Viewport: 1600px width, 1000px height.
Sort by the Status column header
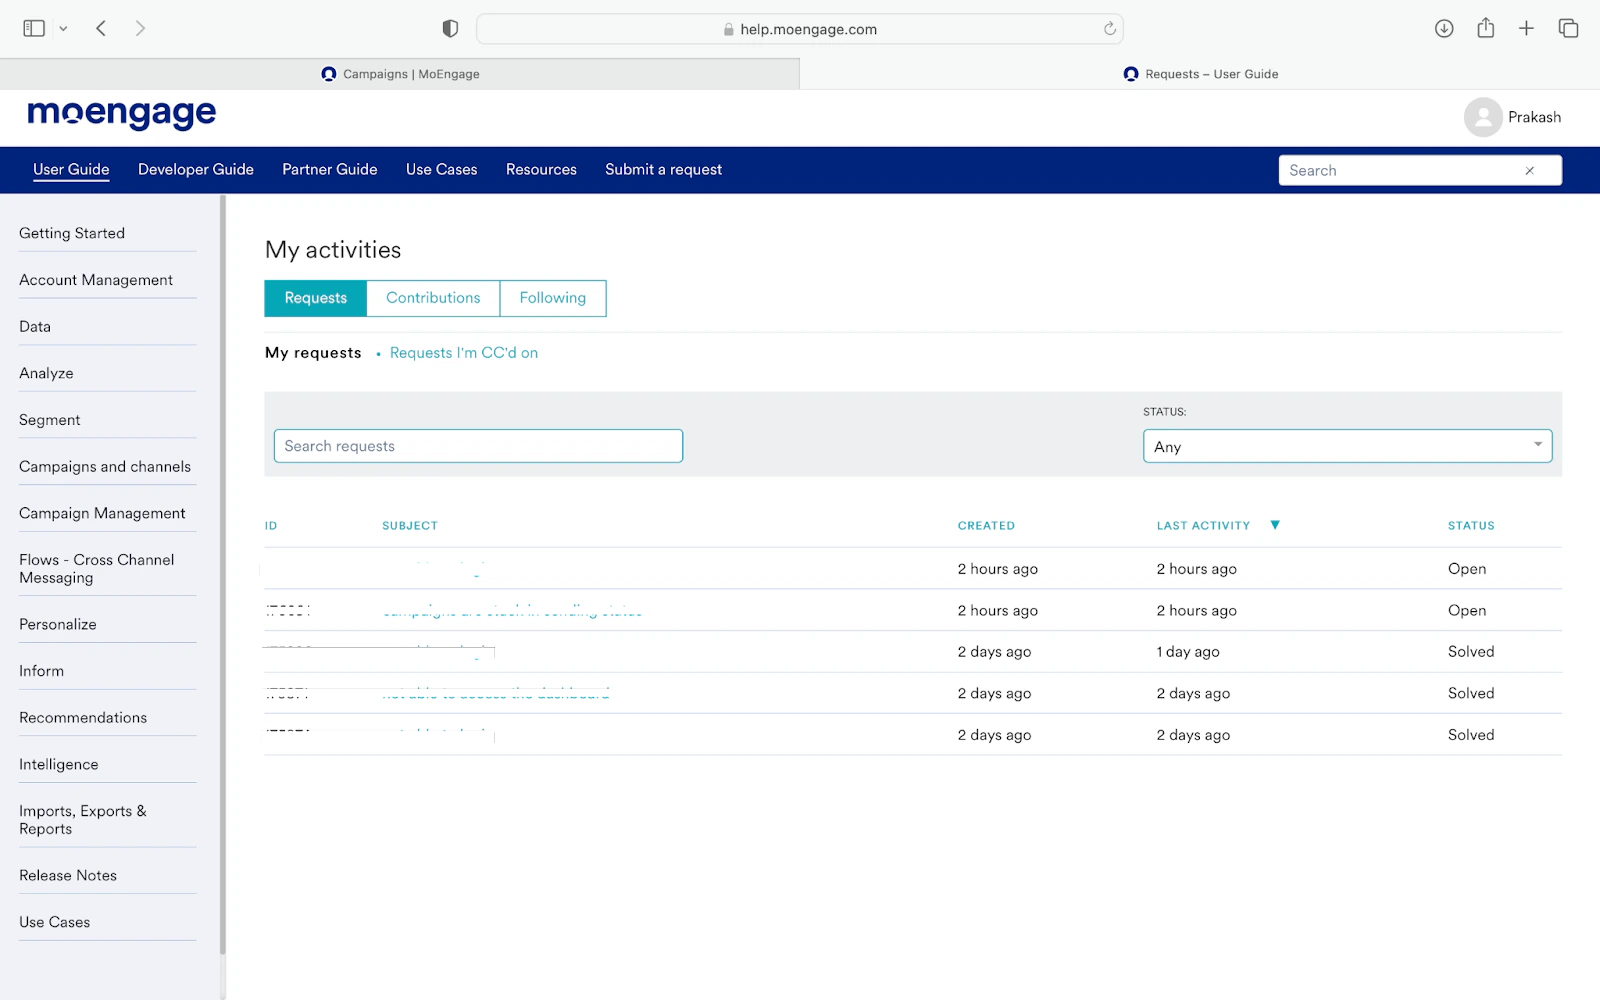point(1471,526)
